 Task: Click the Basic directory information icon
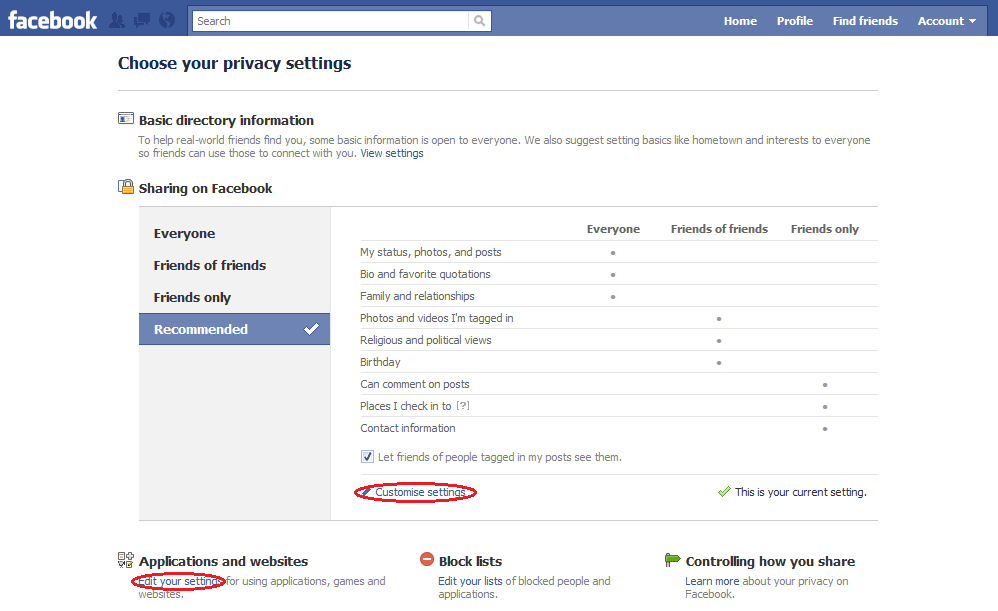coord(126,118)
